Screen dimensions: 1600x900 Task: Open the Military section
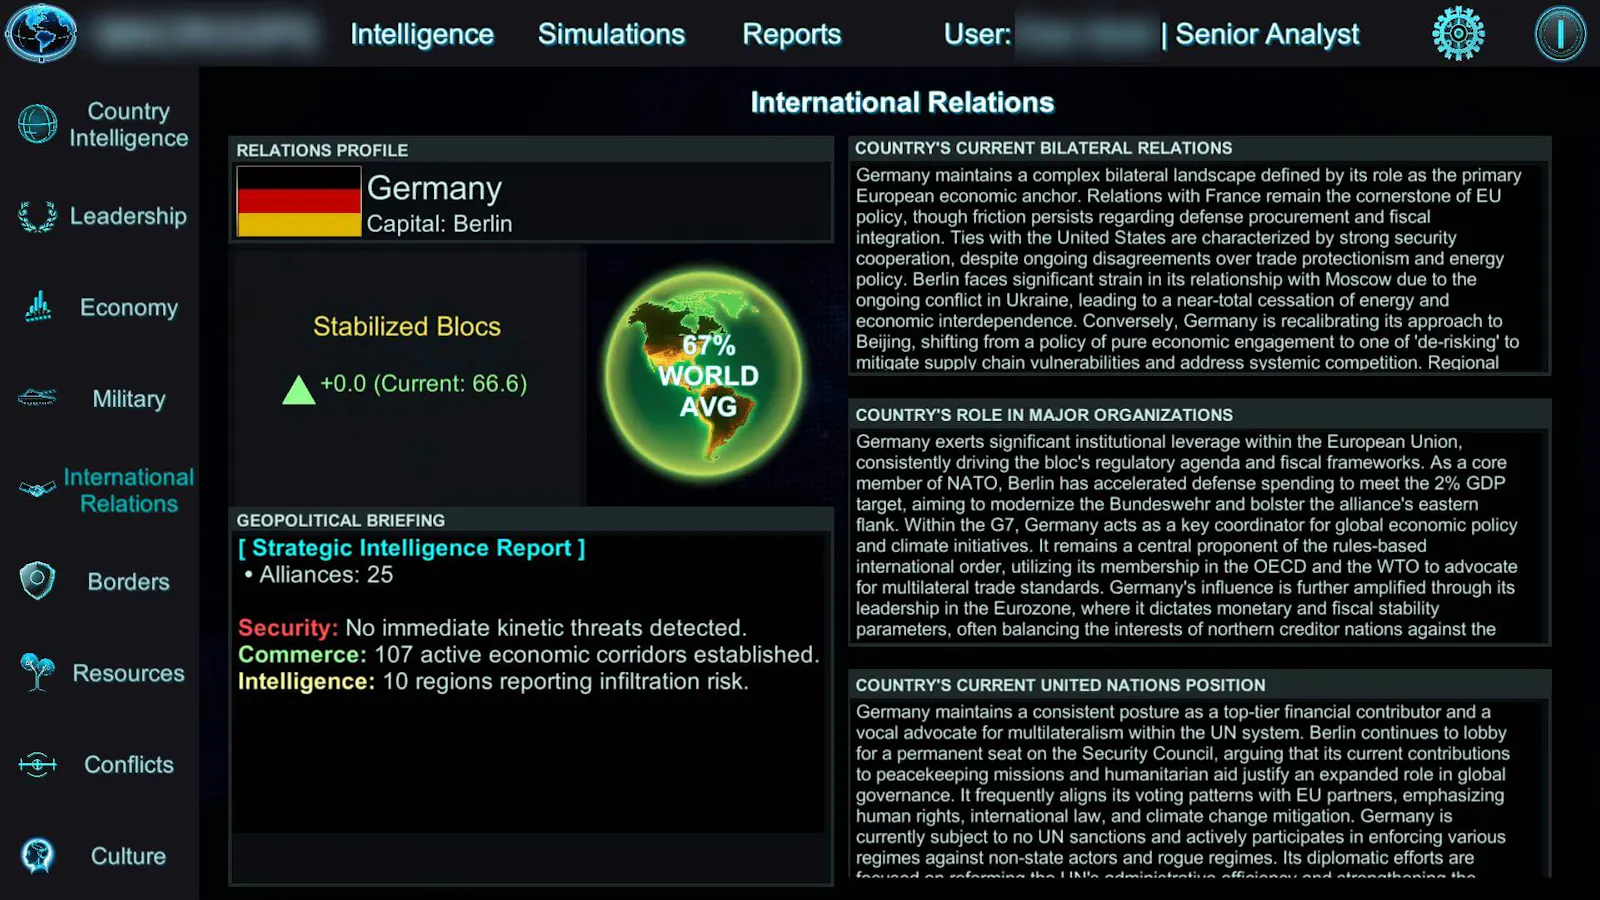click(x=129, y=399)
